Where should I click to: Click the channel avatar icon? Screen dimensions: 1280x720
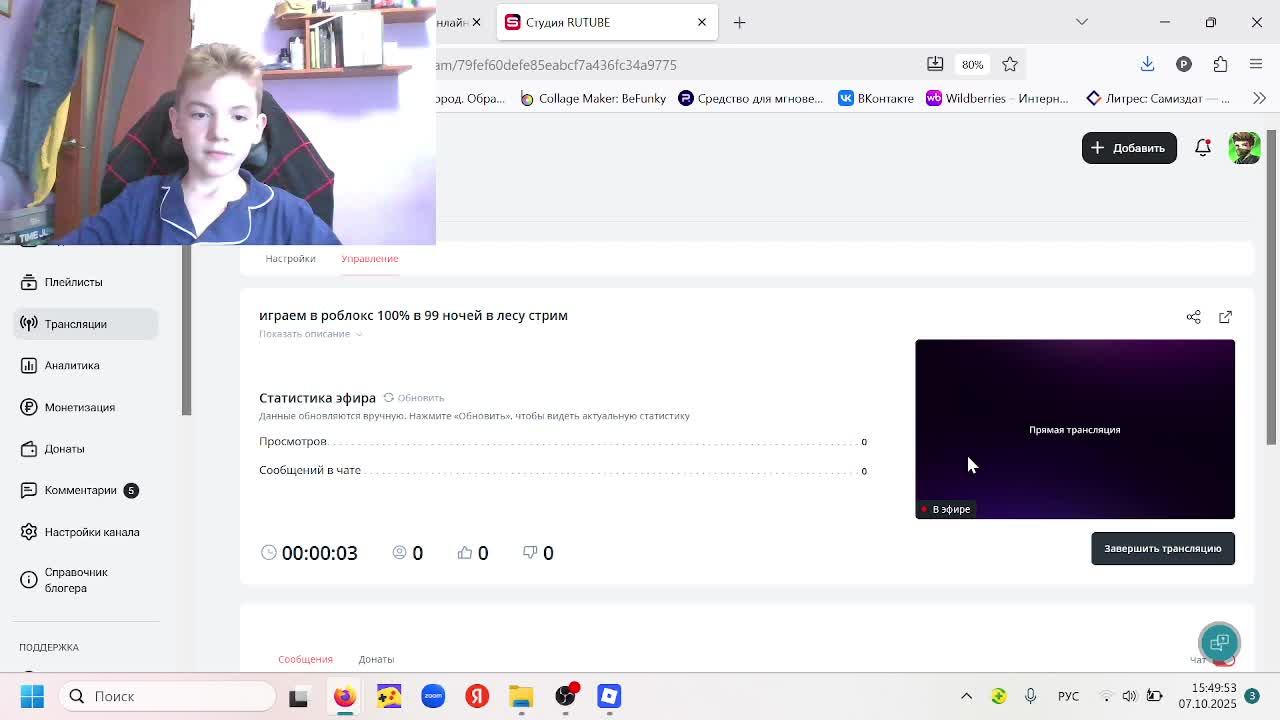point(1244,148)
